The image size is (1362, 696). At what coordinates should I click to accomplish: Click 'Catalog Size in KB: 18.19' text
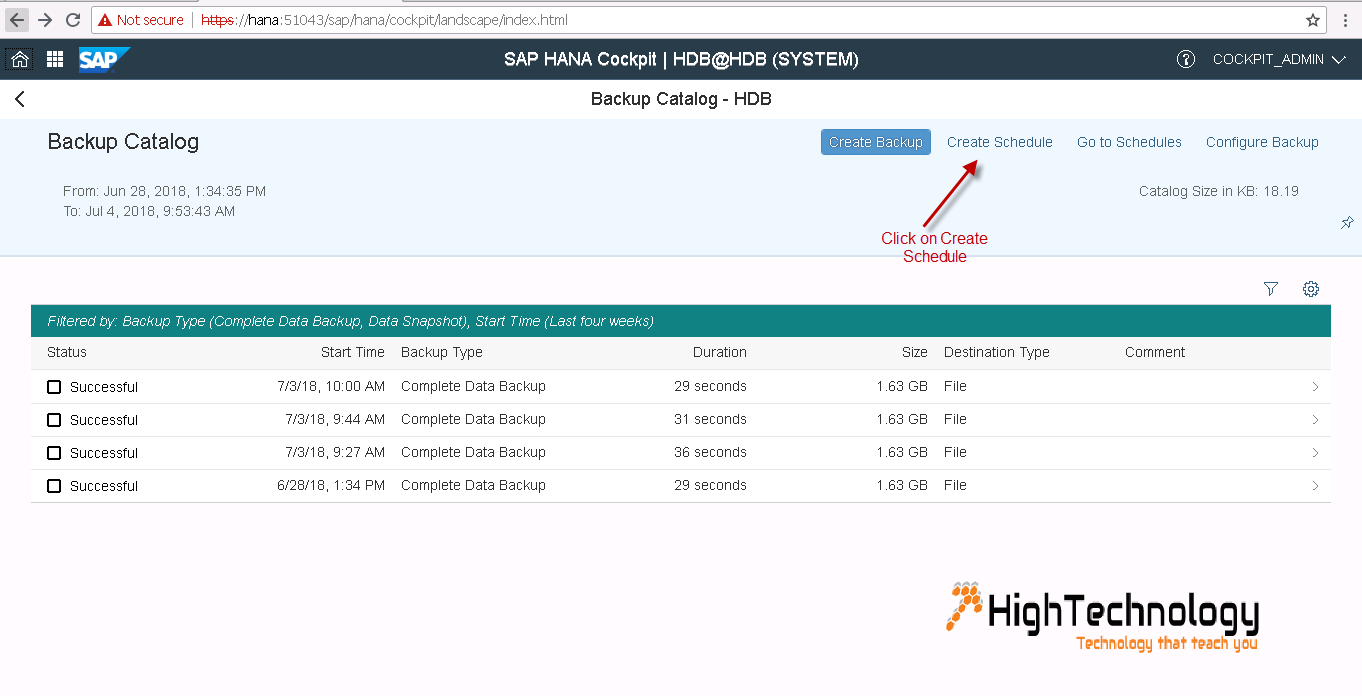click(x=1219, y=191)
